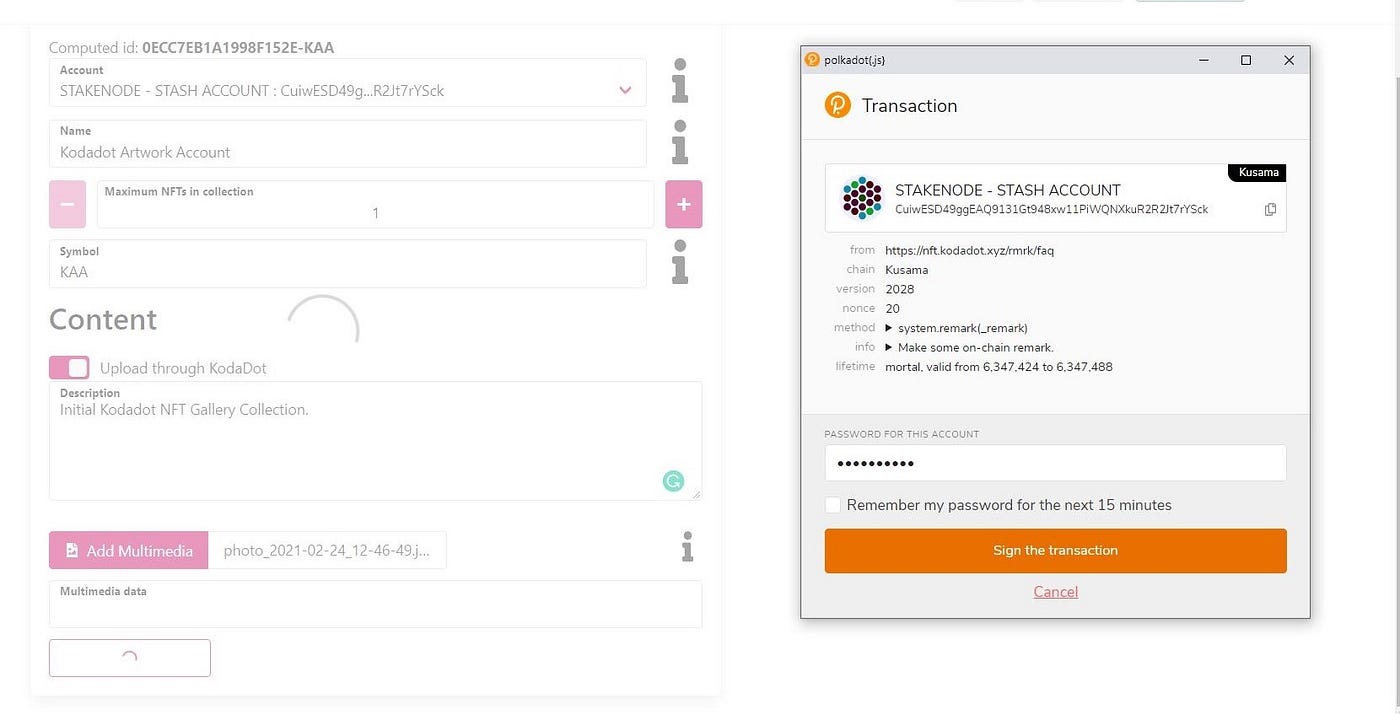The width and height of the screenshot is (1400, 714).
Task: Click the Grammarly icon in Description box
Action: (673, 481)
